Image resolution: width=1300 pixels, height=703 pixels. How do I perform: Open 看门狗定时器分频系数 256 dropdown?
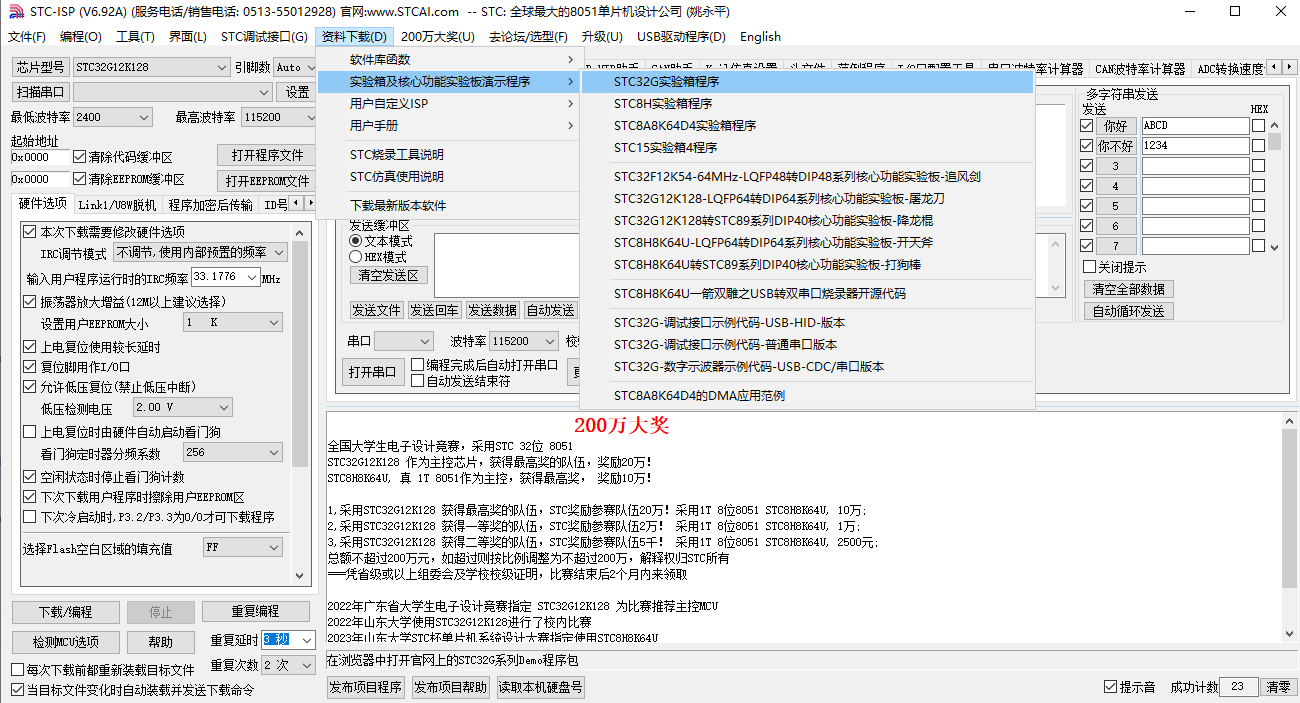click(232, 452)
